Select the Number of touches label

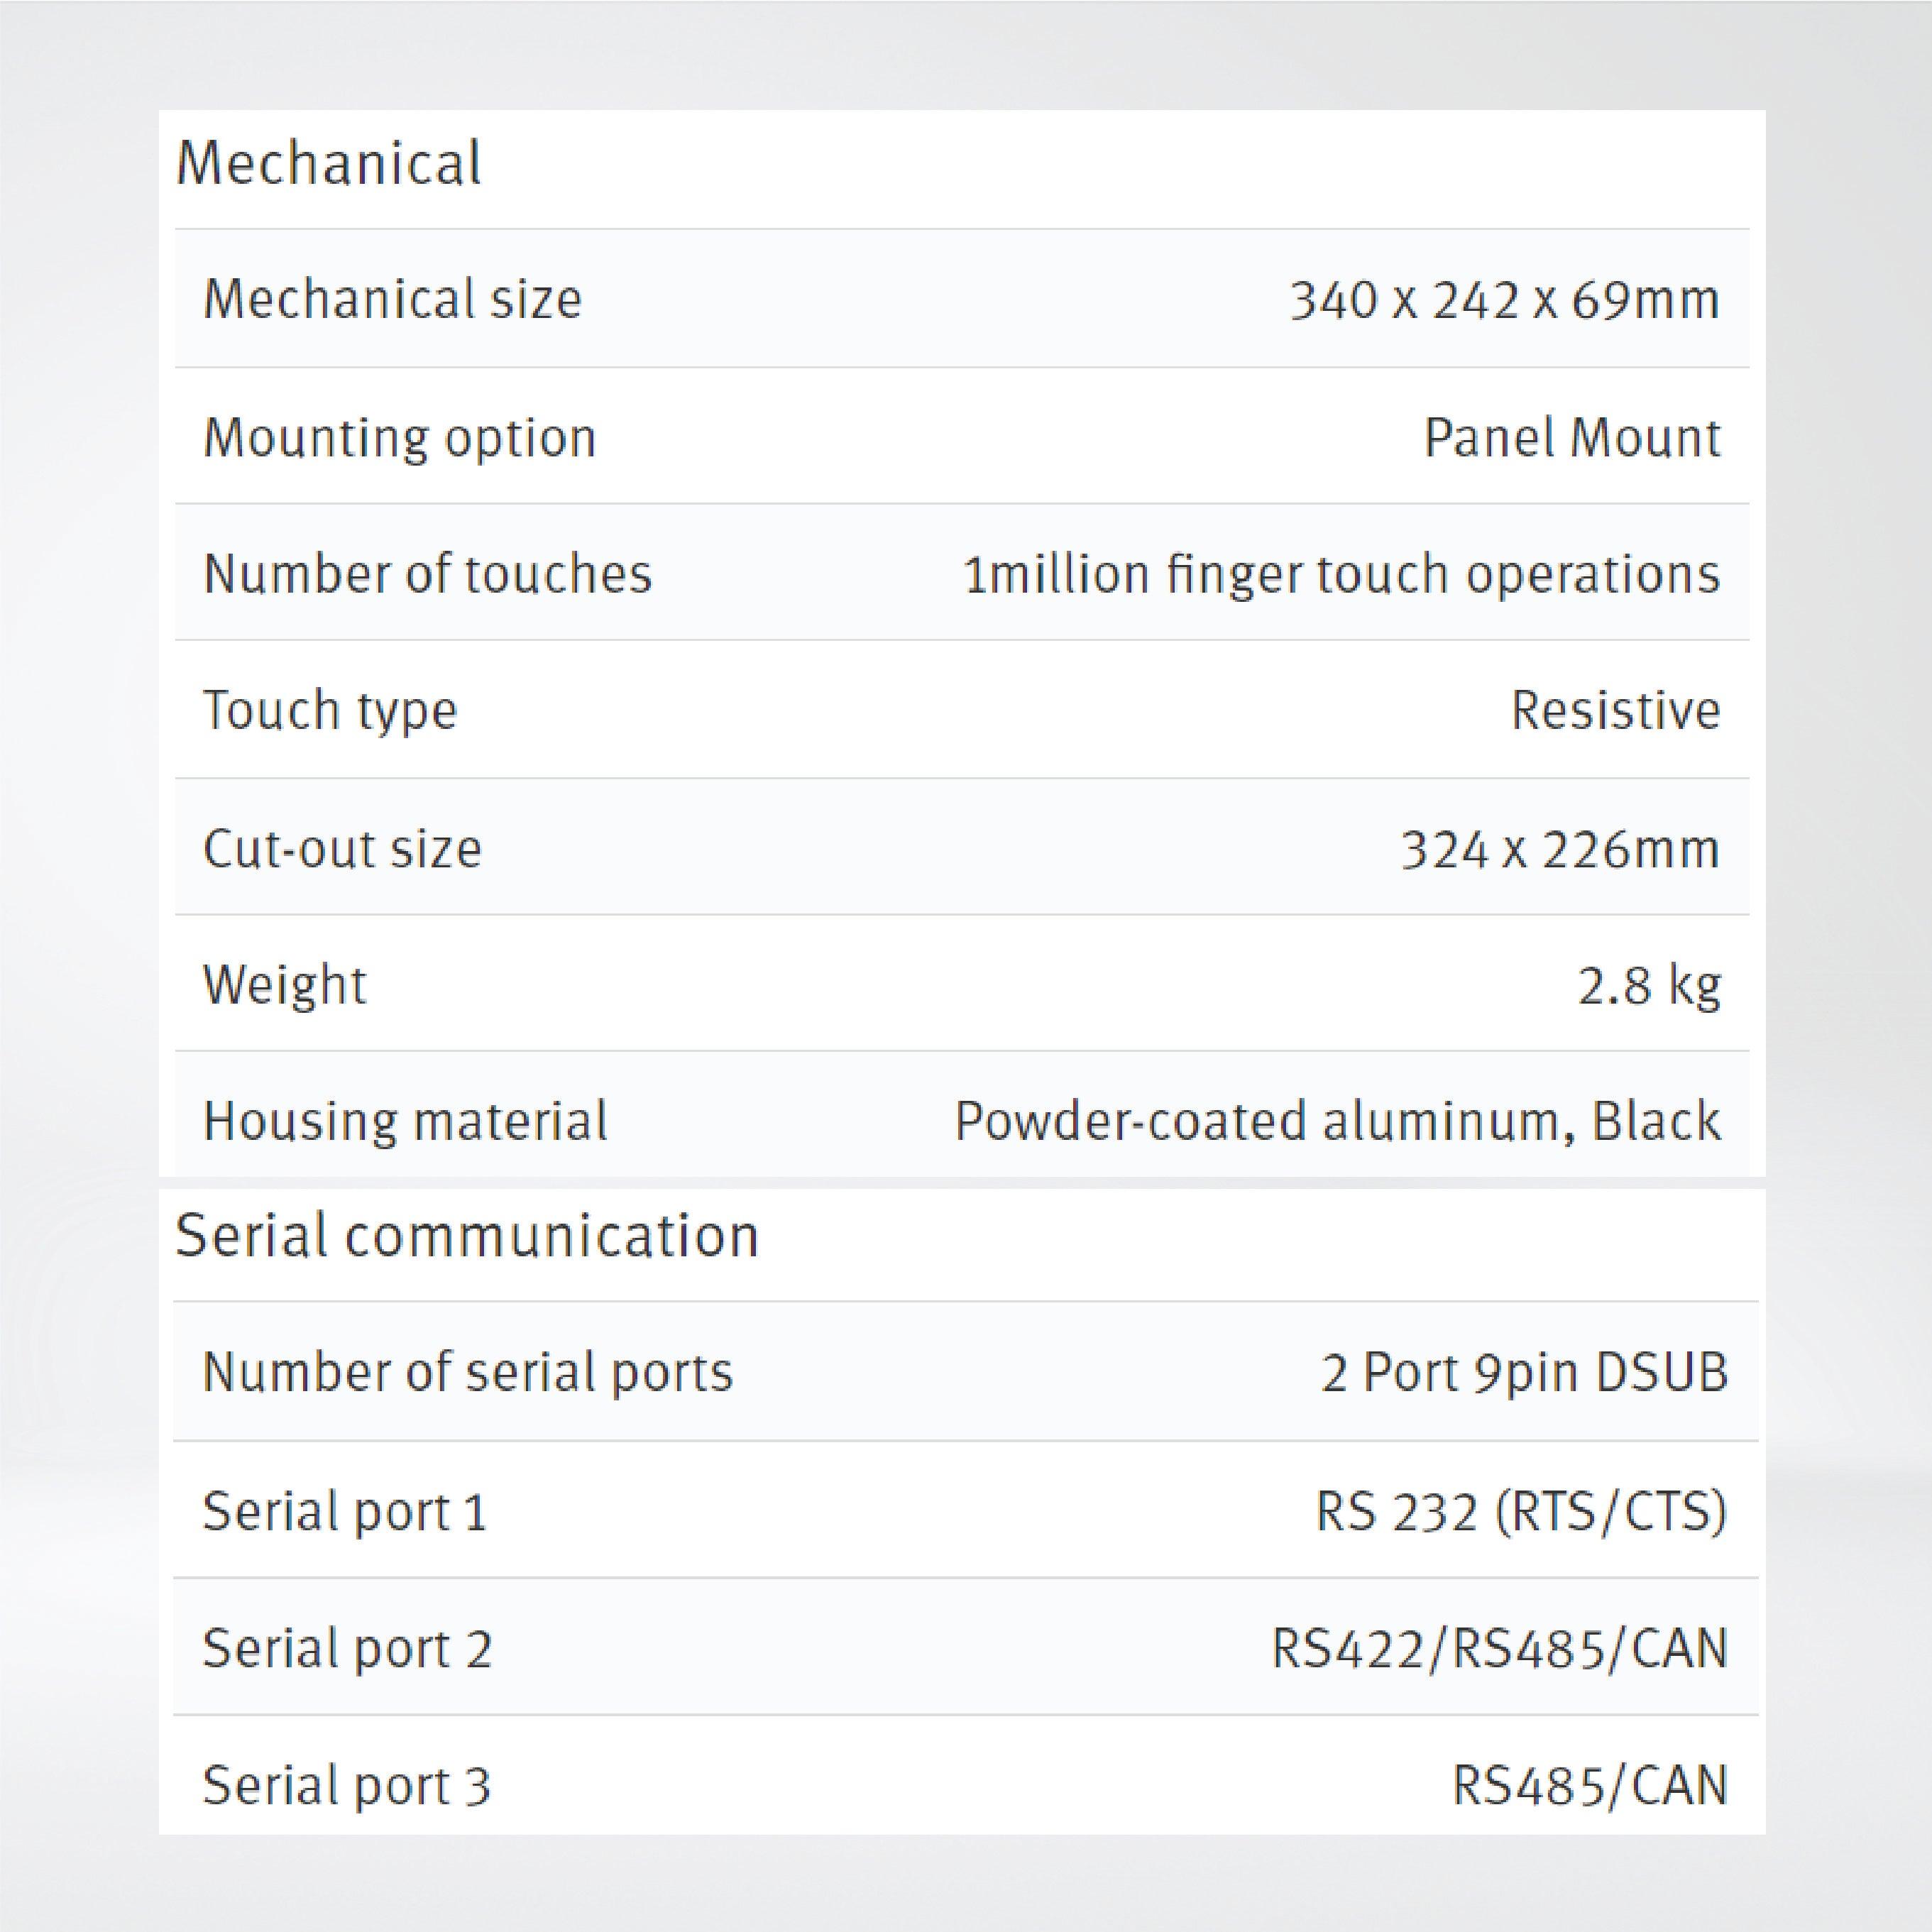[427, 574]
